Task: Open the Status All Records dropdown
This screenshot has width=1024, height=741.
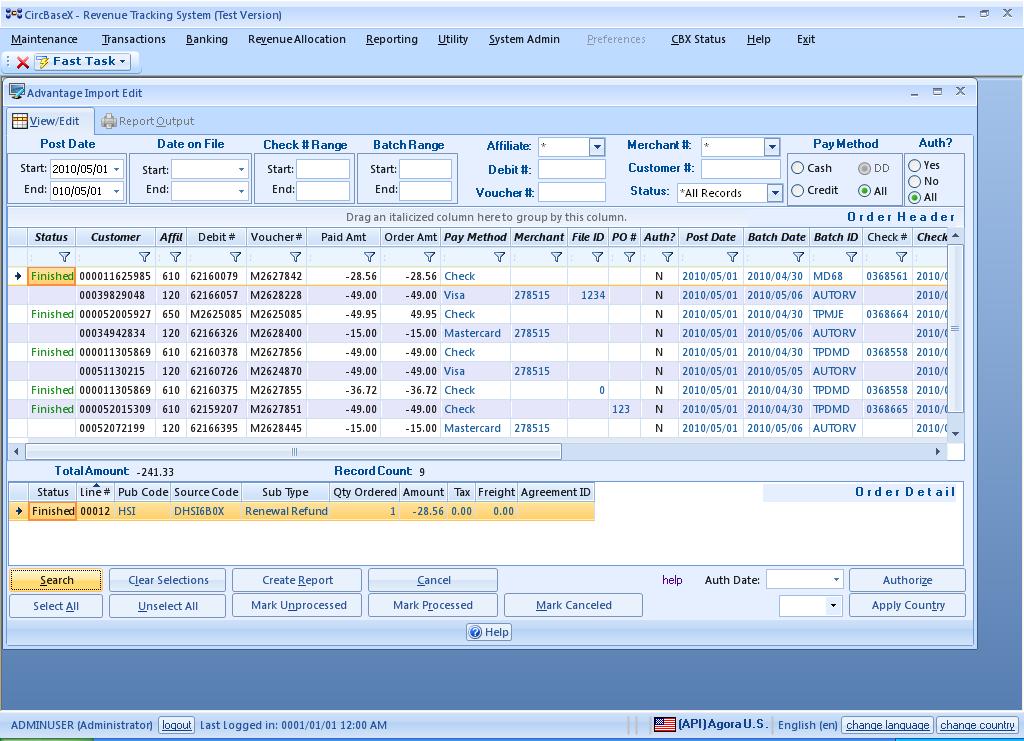Action: pyautogui.click(x=774, y=193)
